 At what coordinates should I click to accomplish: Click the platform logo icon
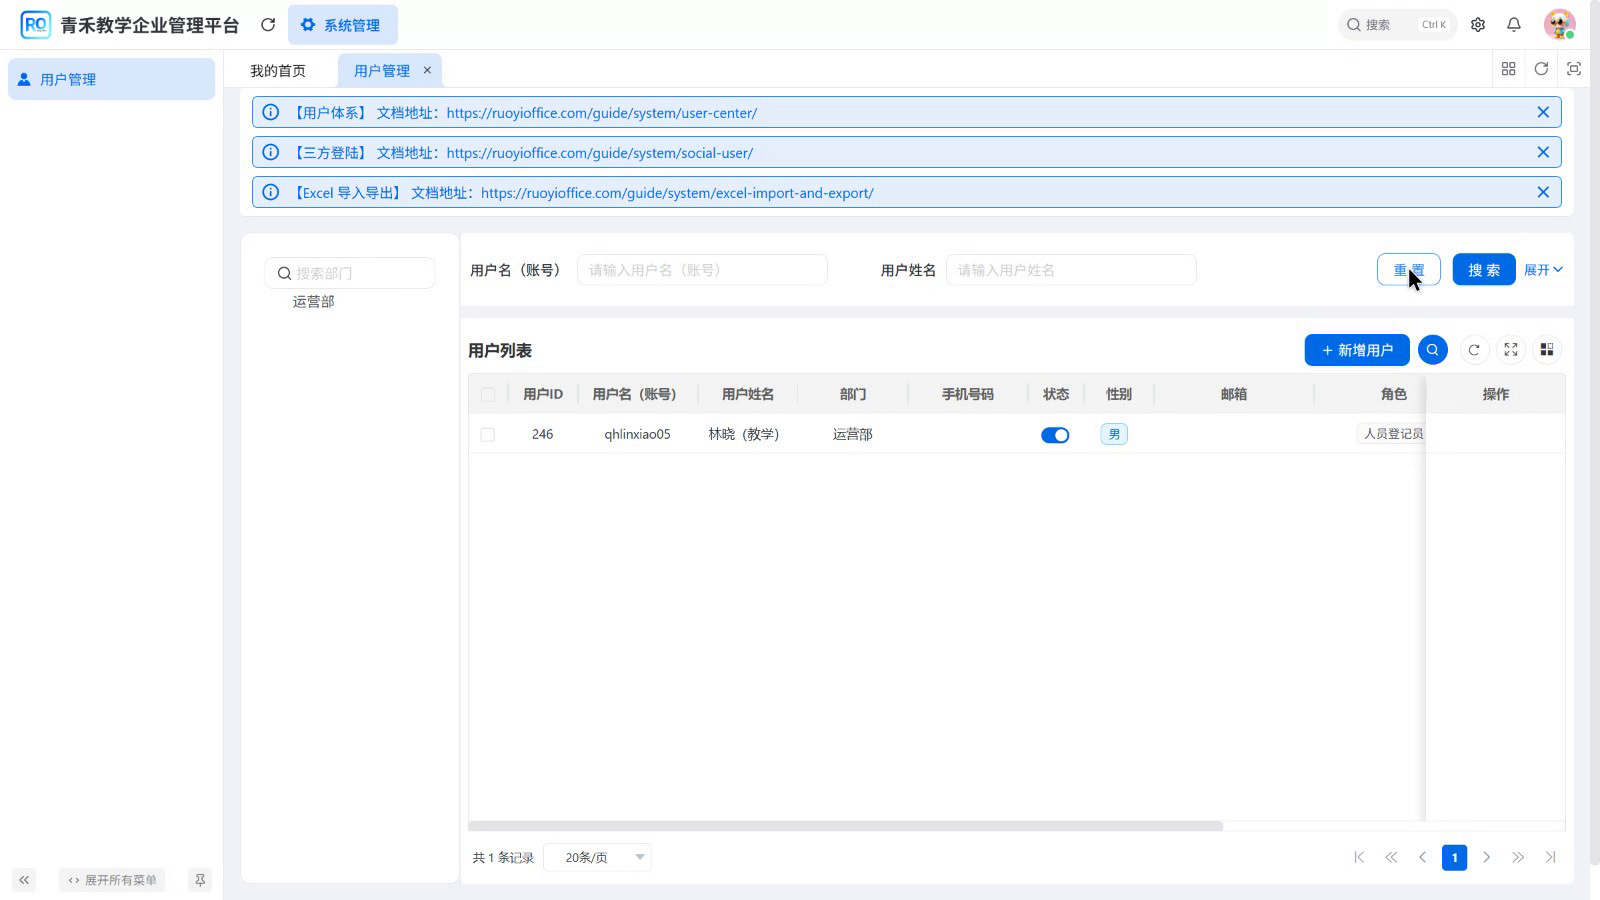35,25
